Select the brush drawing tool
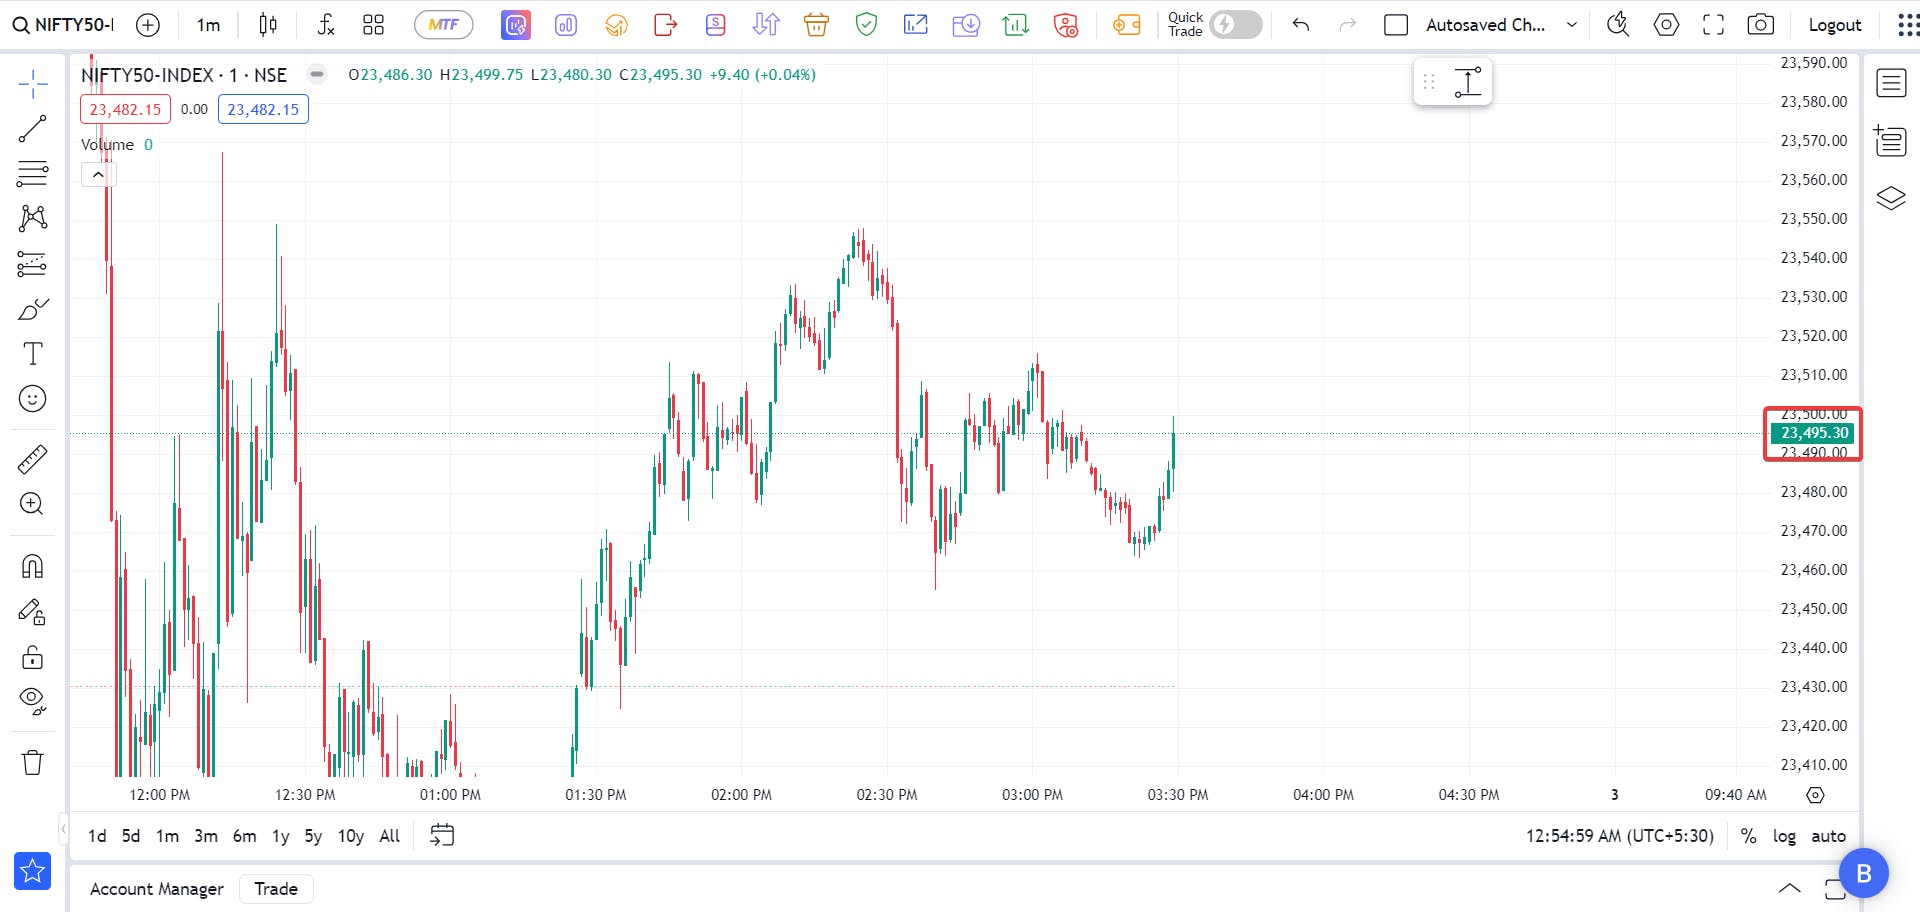The width and height of the screenshot is (1920, 912). point(32,309)
